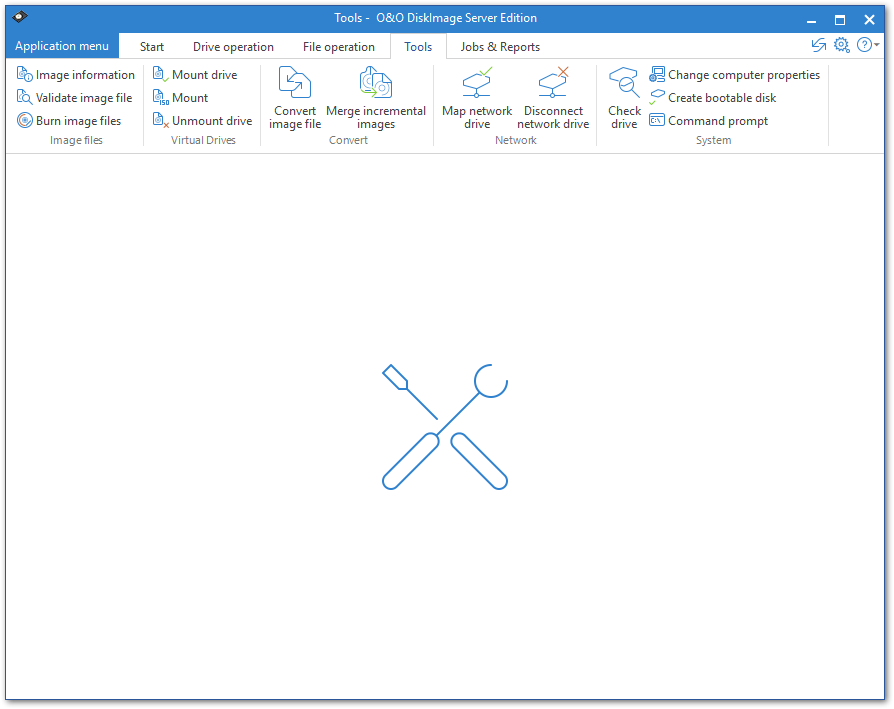Run Check drive tool

click(624, 98)
